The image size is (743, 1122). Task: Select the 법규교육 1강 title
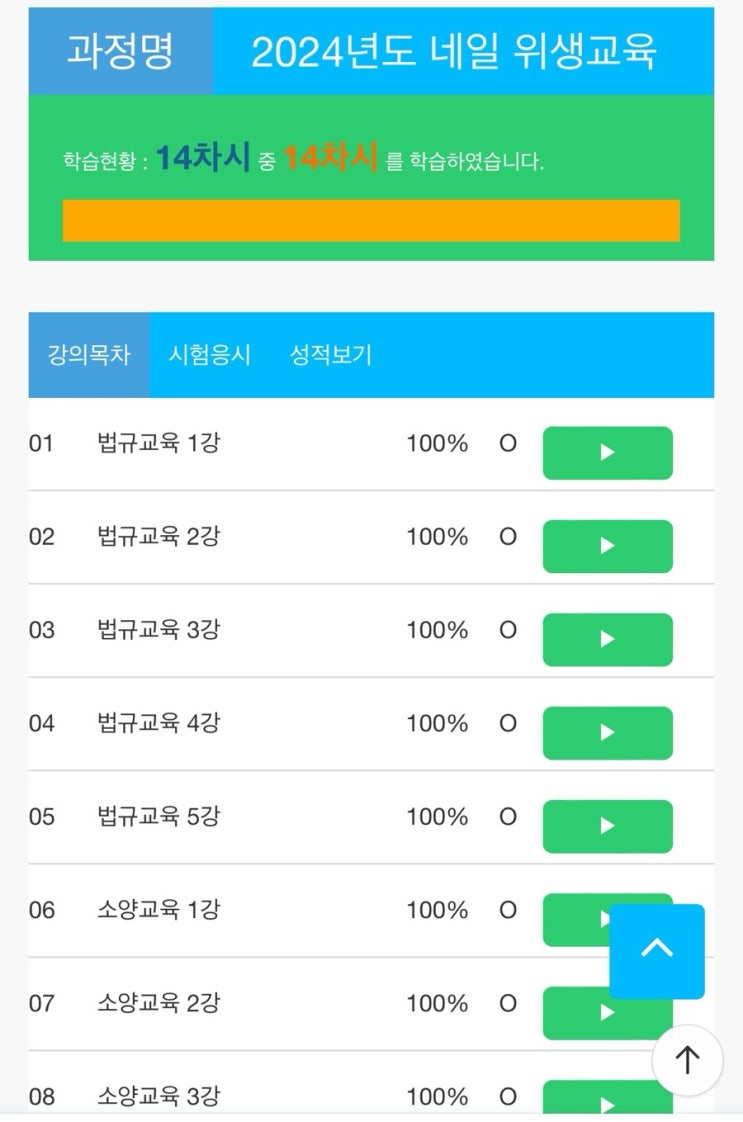point(158,443)
